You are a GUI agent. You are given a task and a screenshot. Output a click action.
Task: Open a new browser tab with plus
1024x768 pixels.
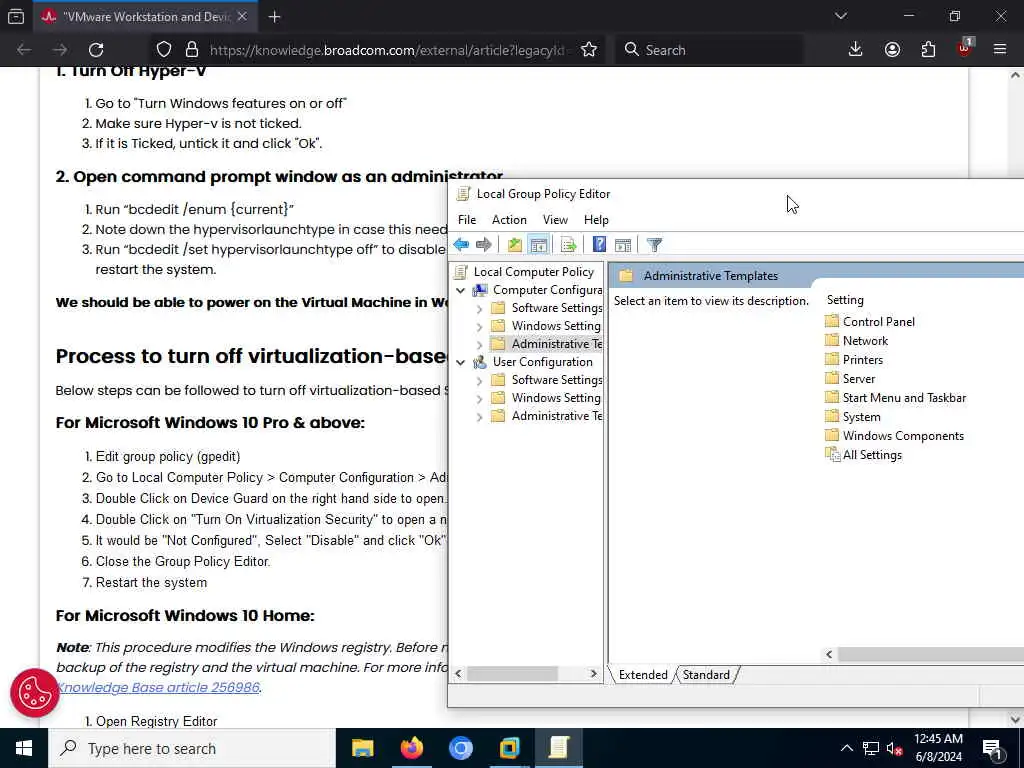click(x=274, y=17)
